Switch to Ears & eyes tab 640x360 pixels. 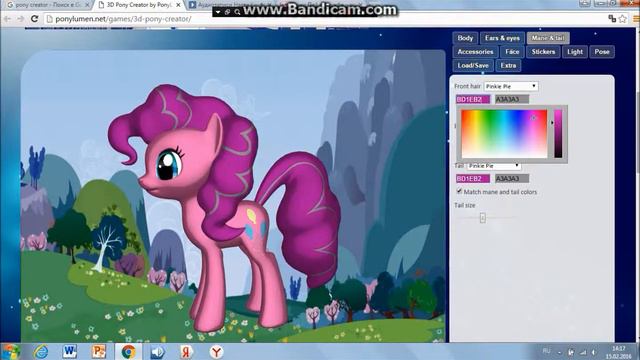click(502, 38)
